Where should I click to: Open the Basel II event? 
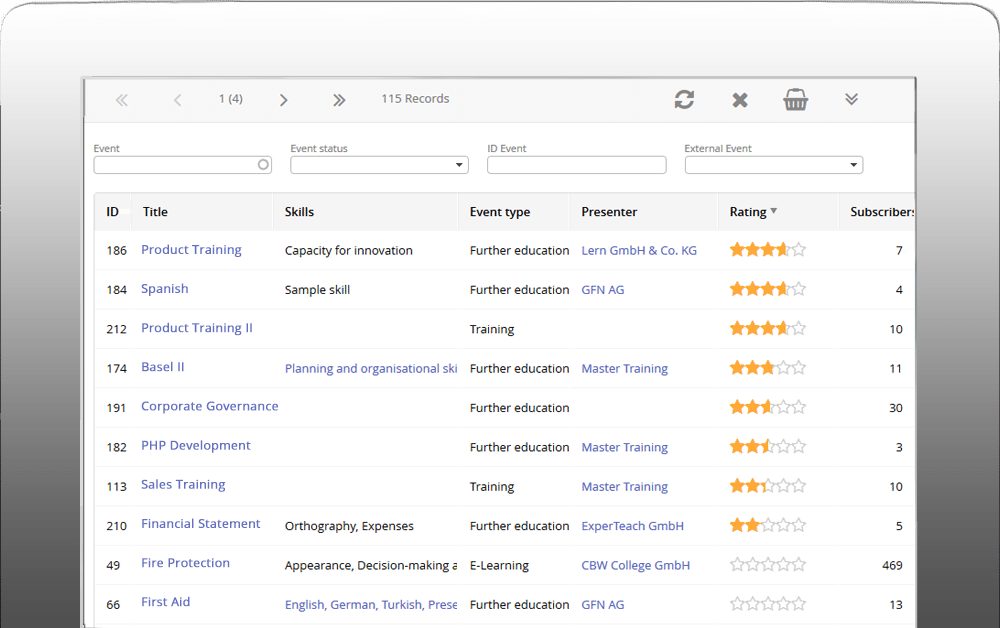(x=163, y=367)
